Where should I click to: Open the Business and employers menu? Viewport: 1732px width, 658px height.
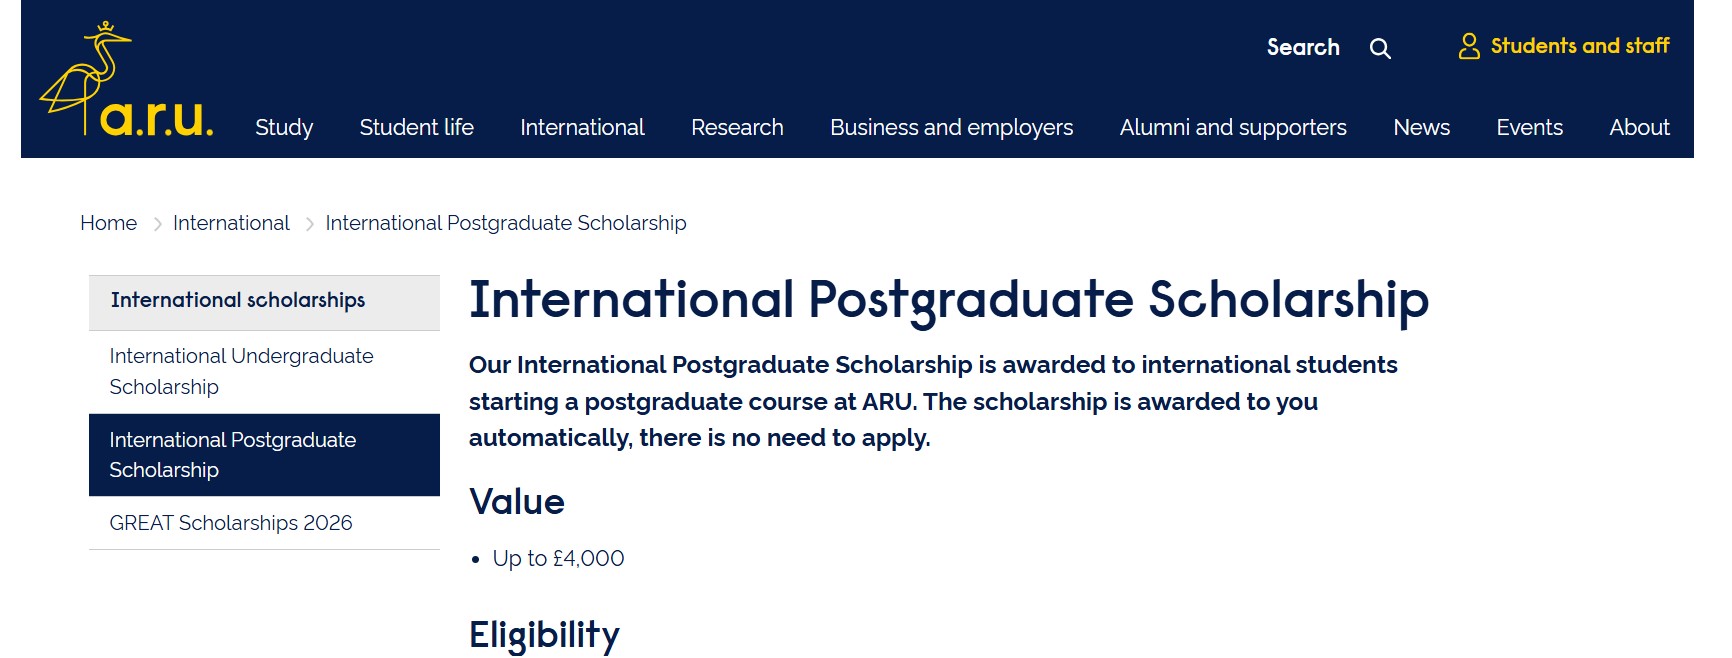click(951, 128)
